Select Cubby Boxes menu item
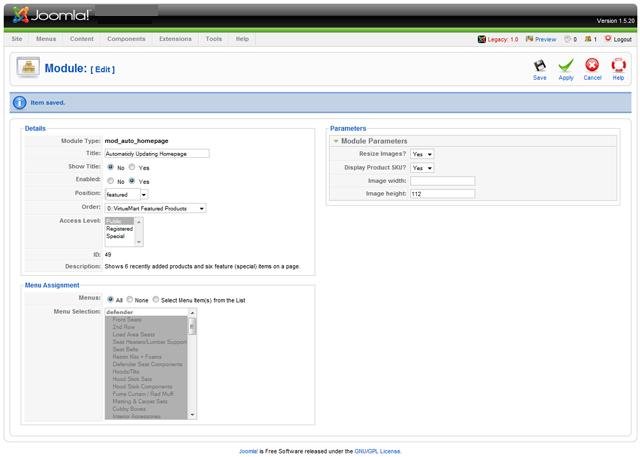640x457 pixels. click(146, 409)
